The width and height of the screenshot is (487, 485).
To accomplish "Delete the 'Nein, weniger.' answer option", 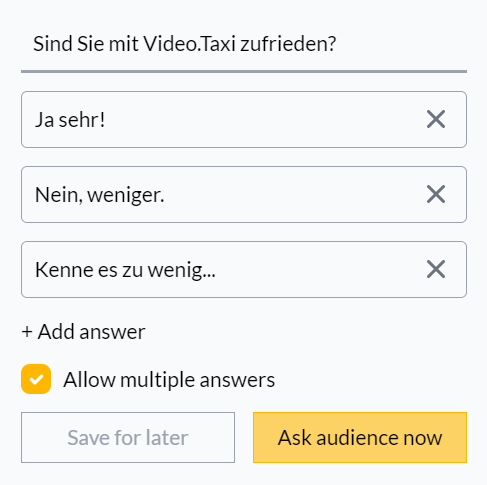I will pos(436,194).
